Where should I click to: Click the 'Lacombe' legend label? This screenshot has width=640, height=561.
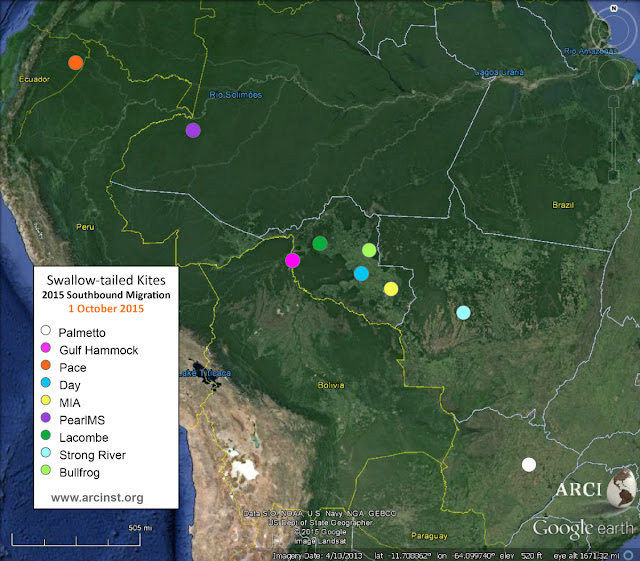point(84,438)
